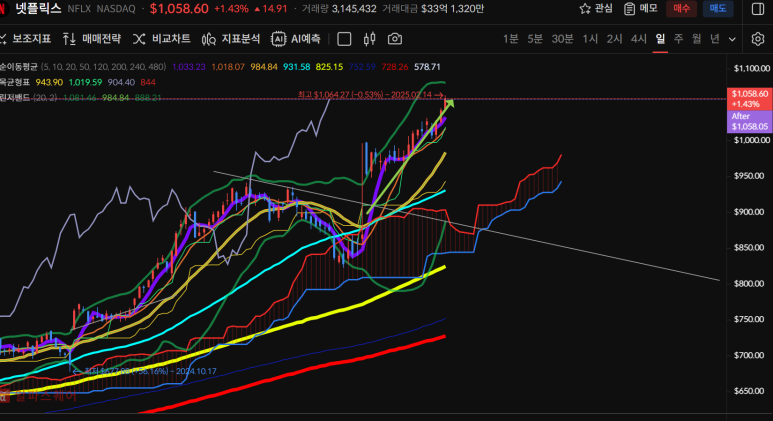This screenshot has height=421, width=773.
Task: Select the 월 monthly timeframe
Action: 696,38
